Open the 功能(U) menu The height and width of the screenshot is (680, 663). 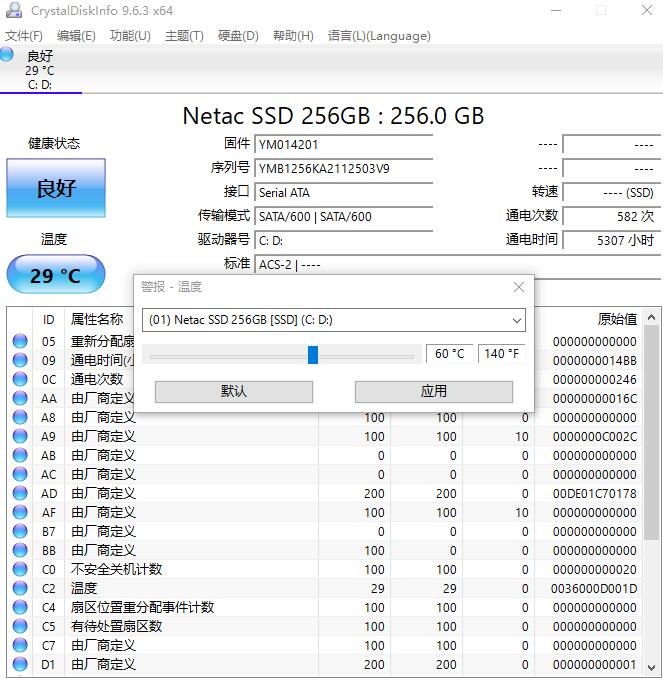click(130, 36)
